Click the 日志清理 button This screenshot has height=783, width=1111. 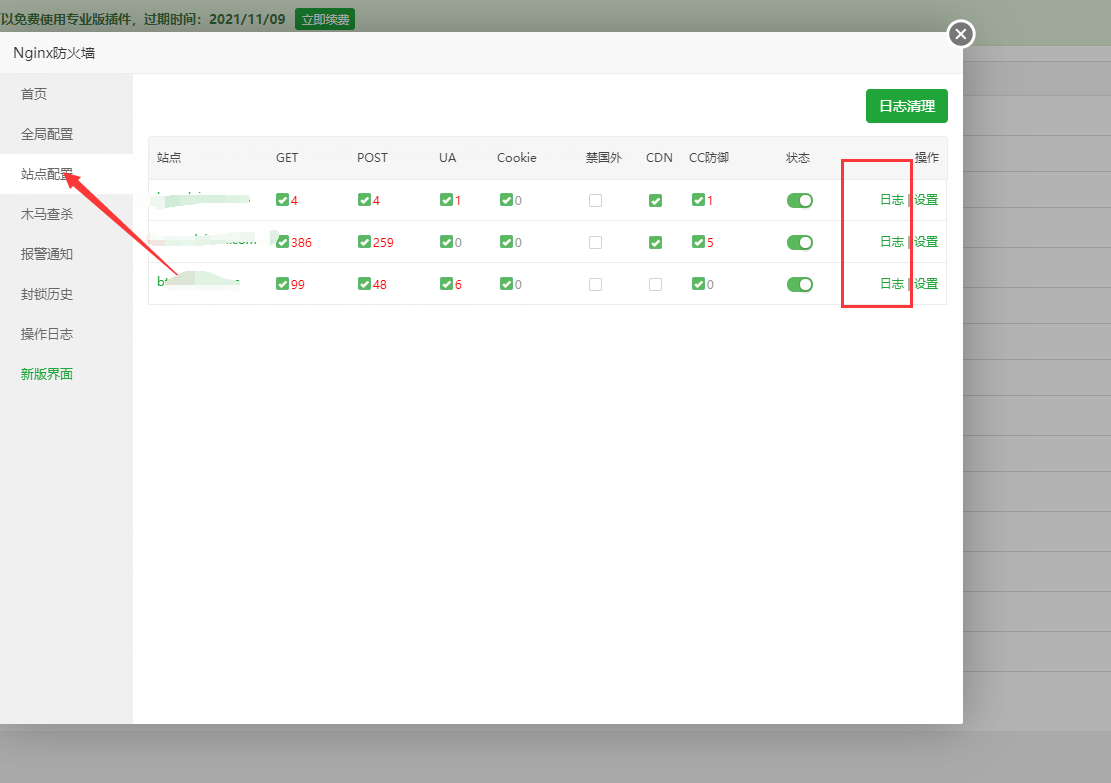[x=906, y=106]
